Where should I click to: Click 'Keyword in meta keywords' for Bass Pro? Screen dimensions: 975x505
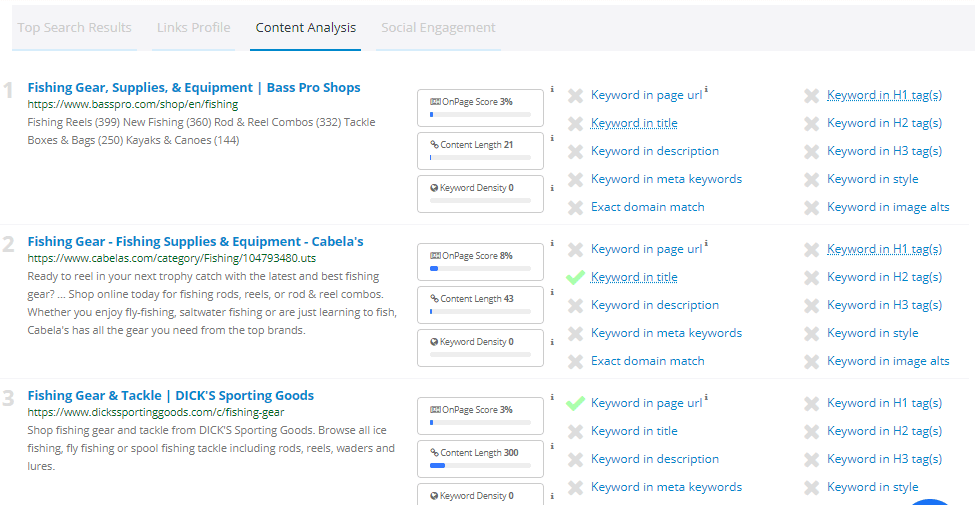point(666,179)
